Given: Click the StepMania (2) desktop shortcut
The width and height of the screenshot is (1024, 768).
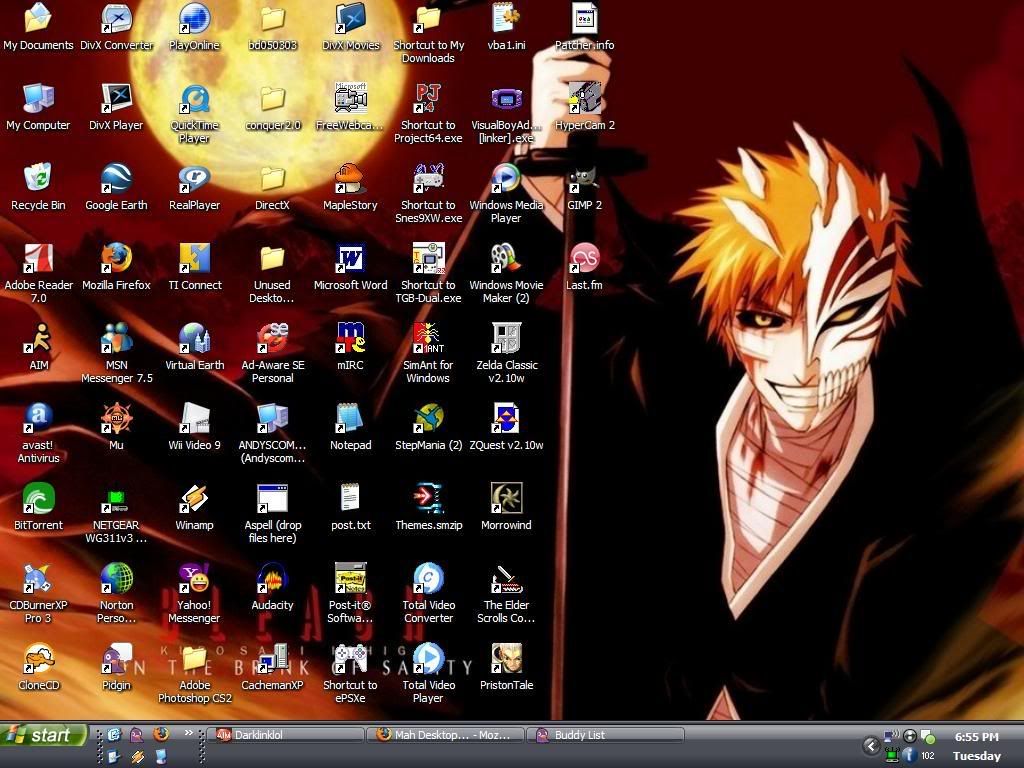Looking at the screenshot, I should [428, 428].
